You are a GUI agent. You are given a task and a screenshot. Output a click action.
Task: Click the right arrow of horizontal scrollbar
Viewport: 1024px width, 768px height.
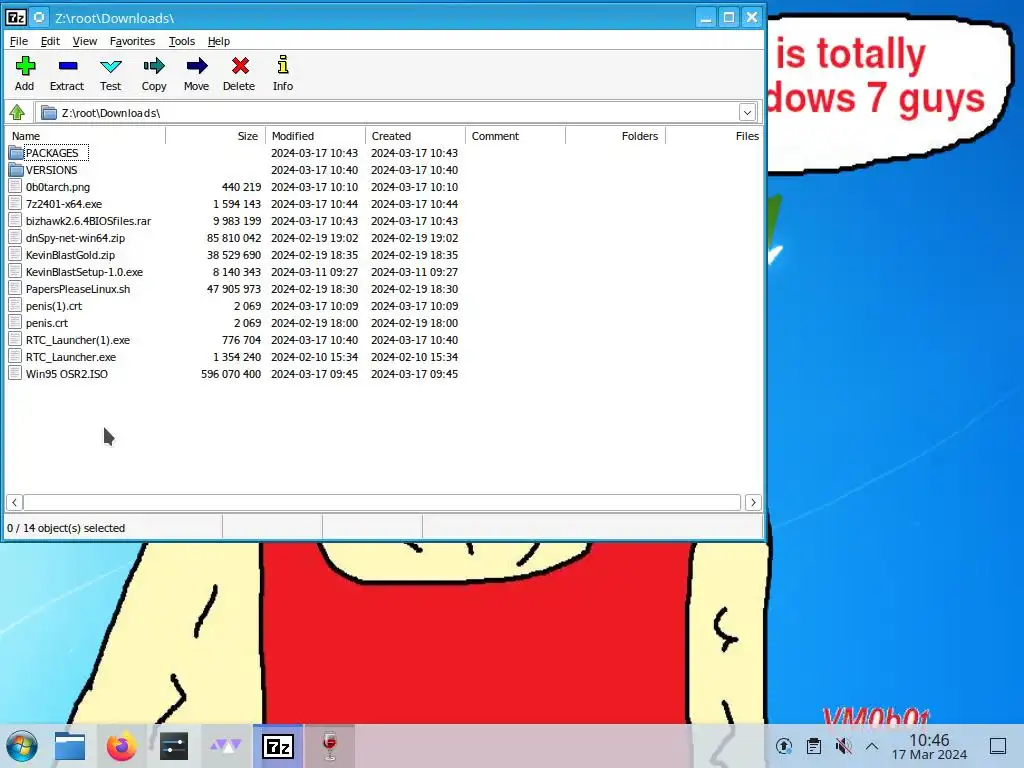pyautogui.click(x=753, y=502)
